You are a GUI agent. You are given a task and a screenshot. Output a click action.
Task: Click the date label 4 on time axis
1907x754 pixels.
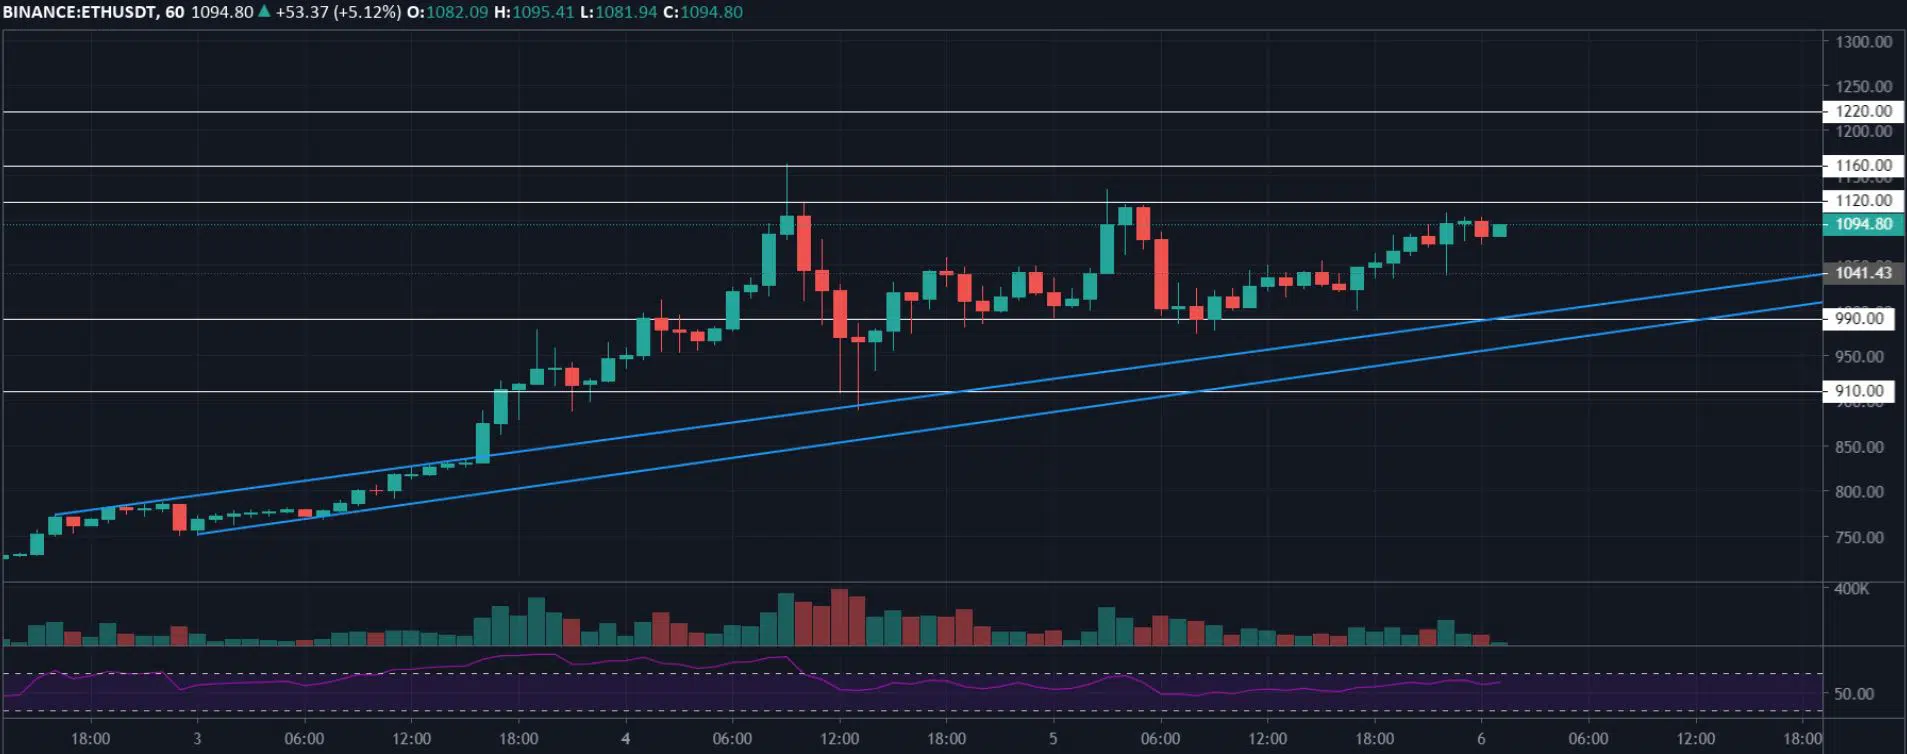coord(626,739)
